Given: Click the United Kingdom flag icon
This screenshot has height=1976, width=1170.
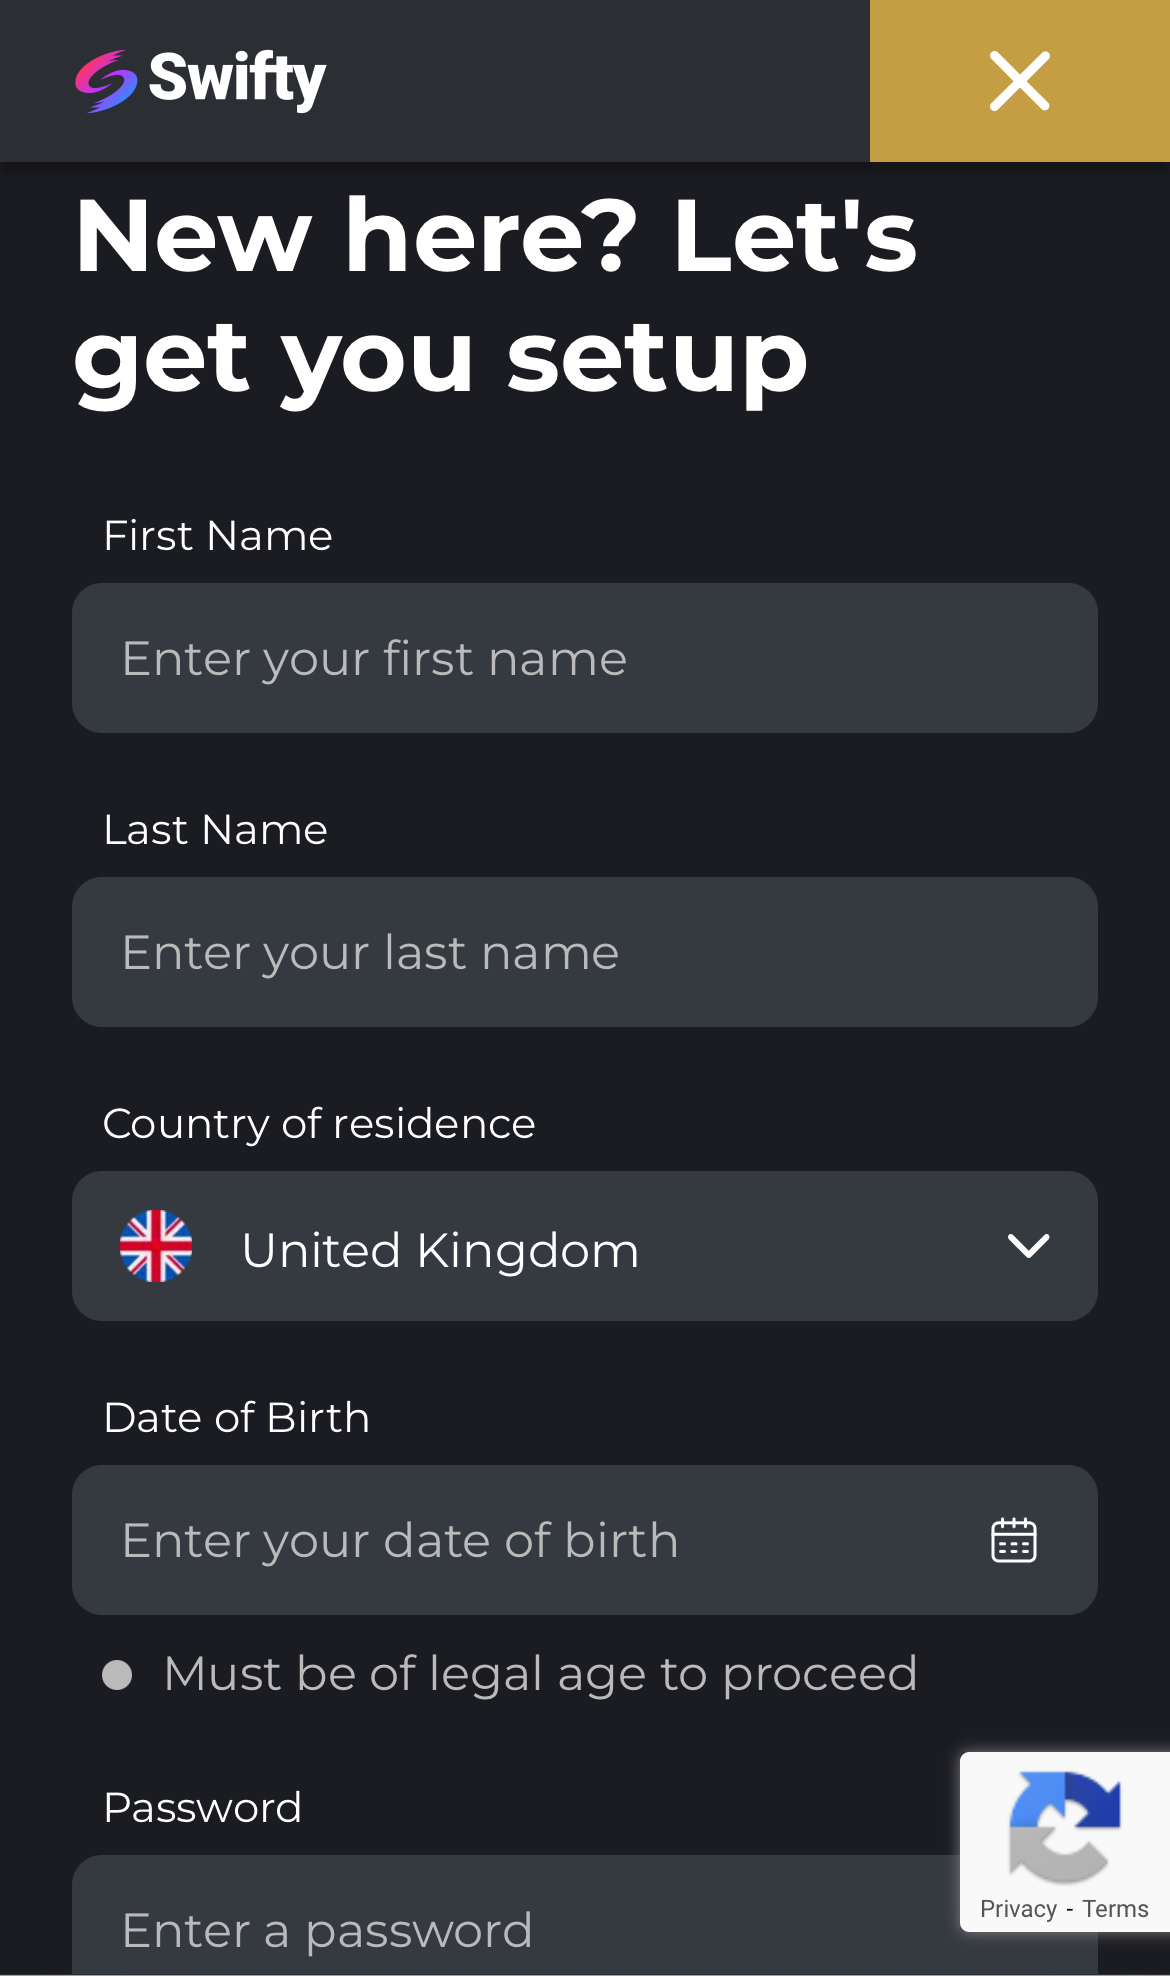Looking at the screenshot, I should 156,1246.
